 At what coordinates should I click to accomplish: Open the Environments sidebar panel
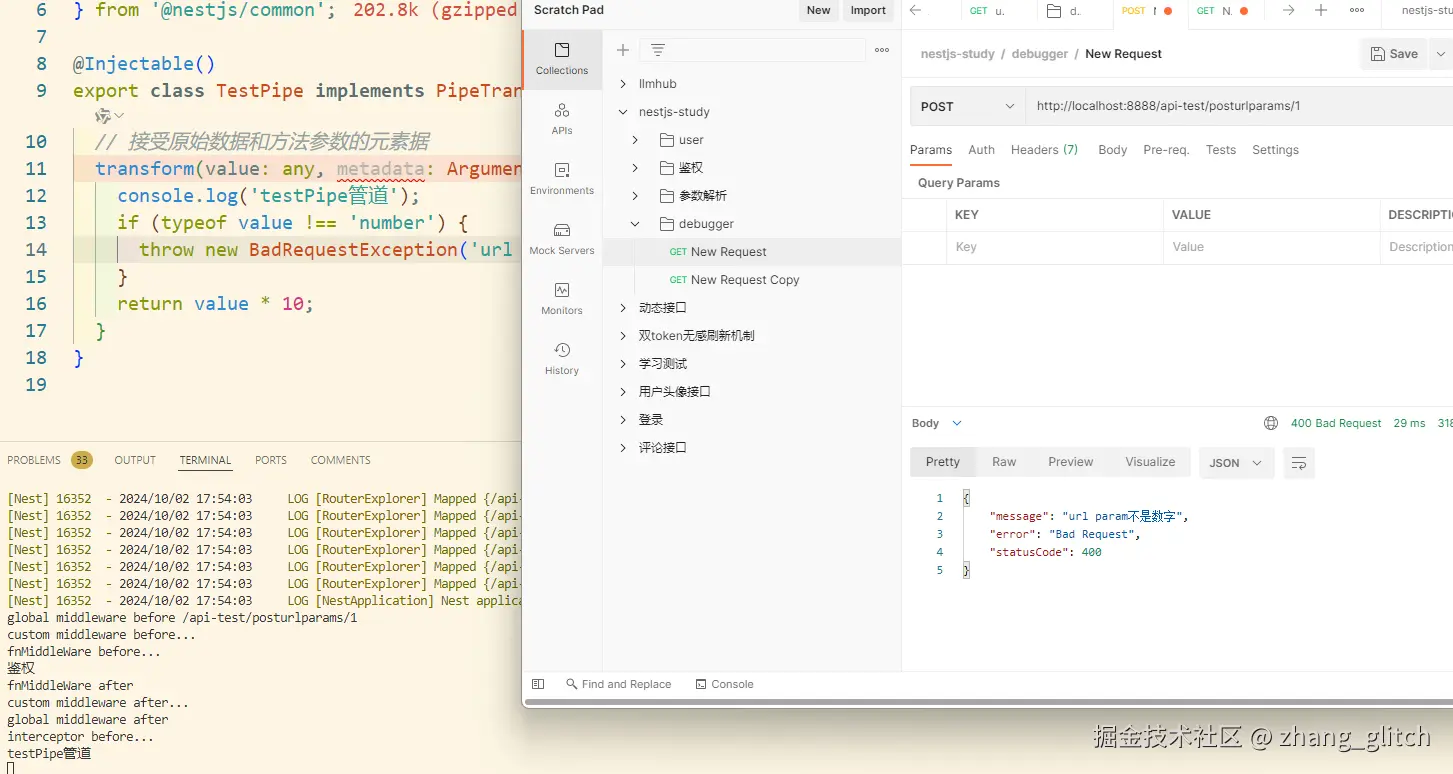(x=562, y=179)
